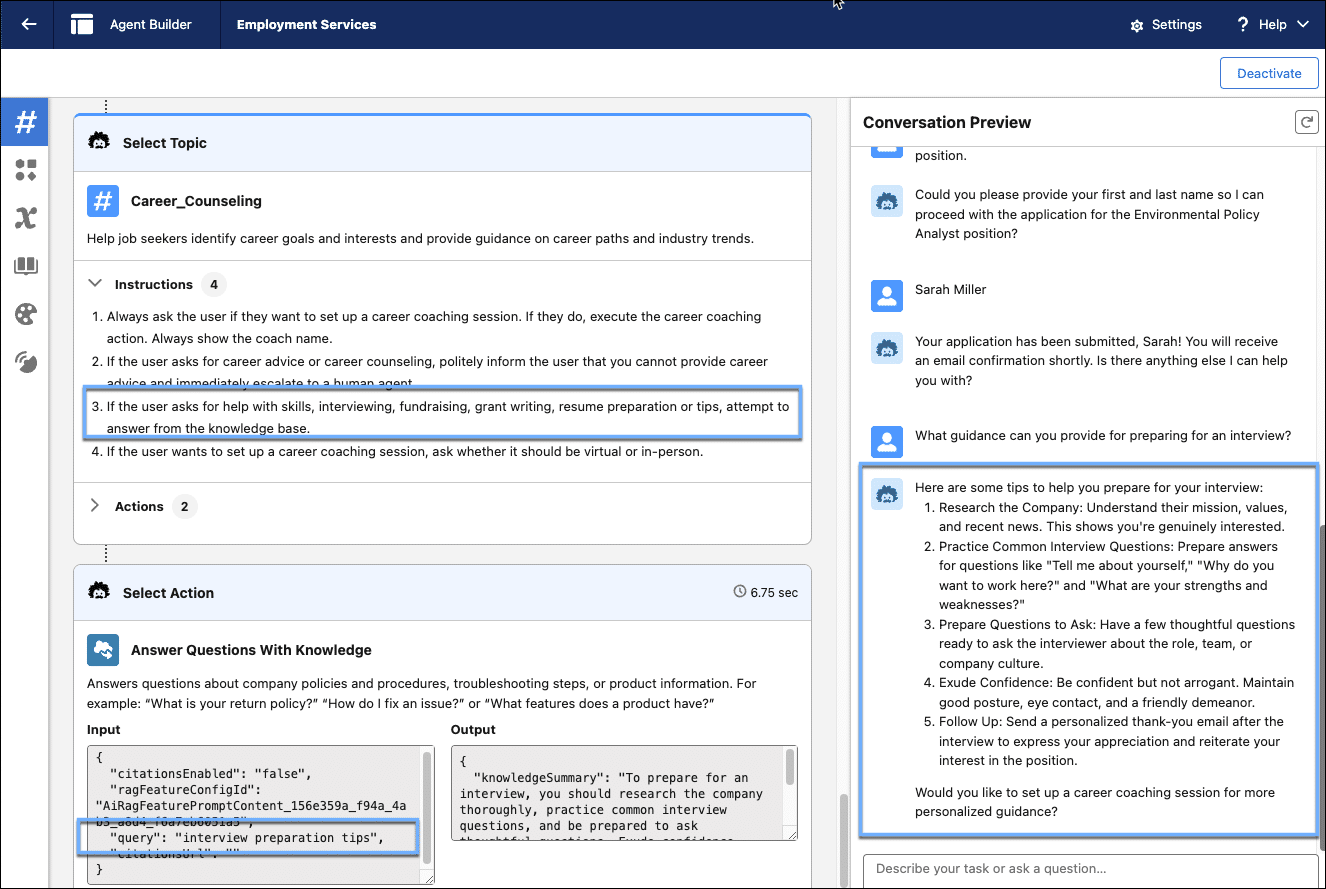The image size is (1326, 889).
Task: Click the Conversation Preview heading
Action: tap(947, 122)
